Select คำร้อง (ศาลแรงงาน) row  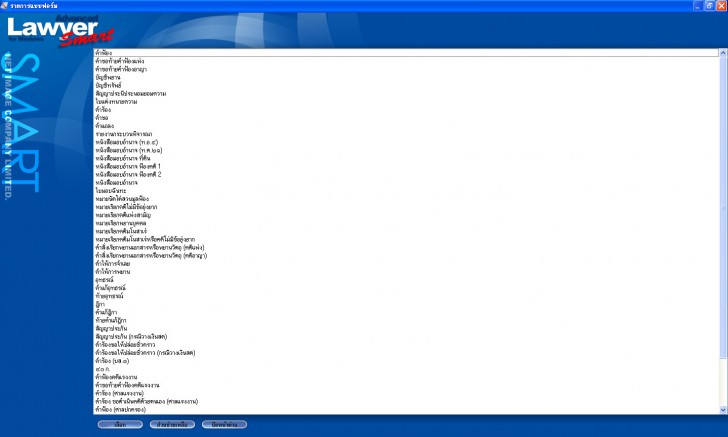(x=406, y=393)
